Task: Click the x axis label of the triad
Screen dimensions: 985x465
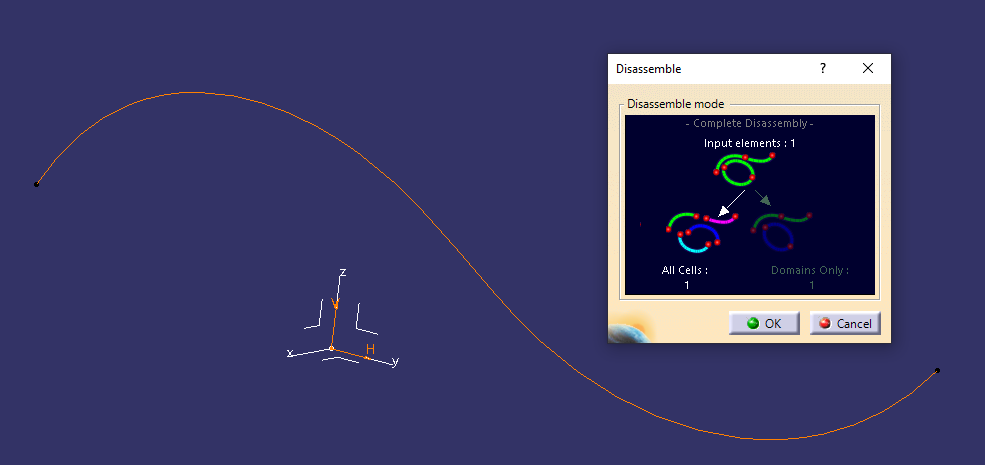Action: pos(290,353)
